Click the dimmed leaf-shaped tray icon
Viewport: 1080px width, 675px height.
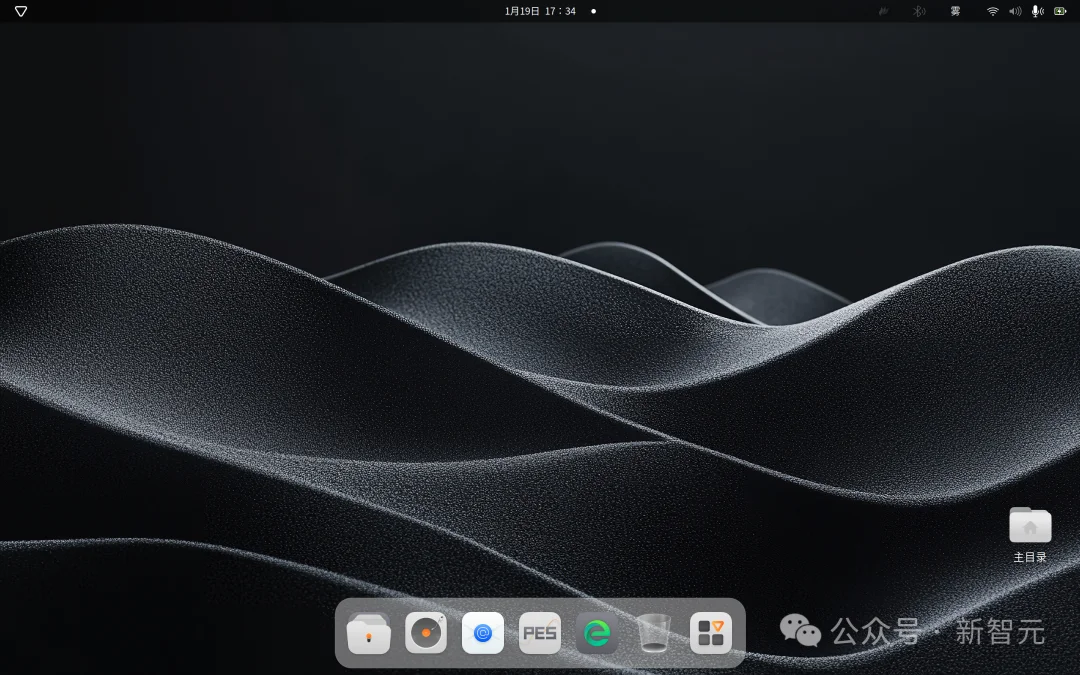883,11
